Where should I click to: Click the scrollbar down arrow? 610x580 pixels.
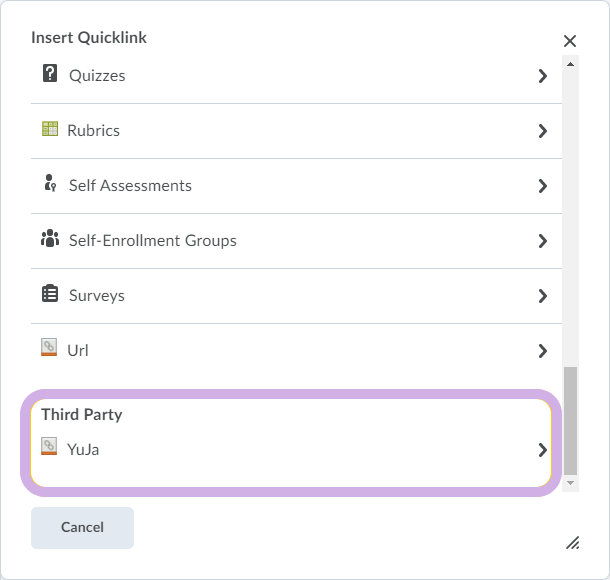[570, 483]
